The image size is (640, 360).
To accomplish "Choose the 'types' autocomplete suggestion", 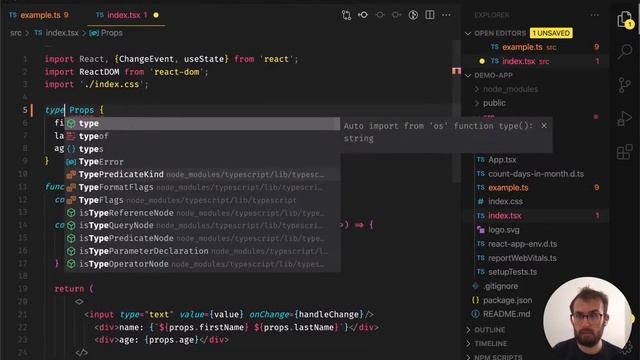I will point(202,149).
